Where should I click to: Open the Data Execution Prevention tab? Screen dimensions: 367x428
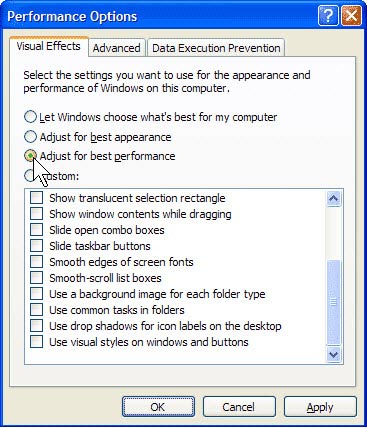[216, 48]
